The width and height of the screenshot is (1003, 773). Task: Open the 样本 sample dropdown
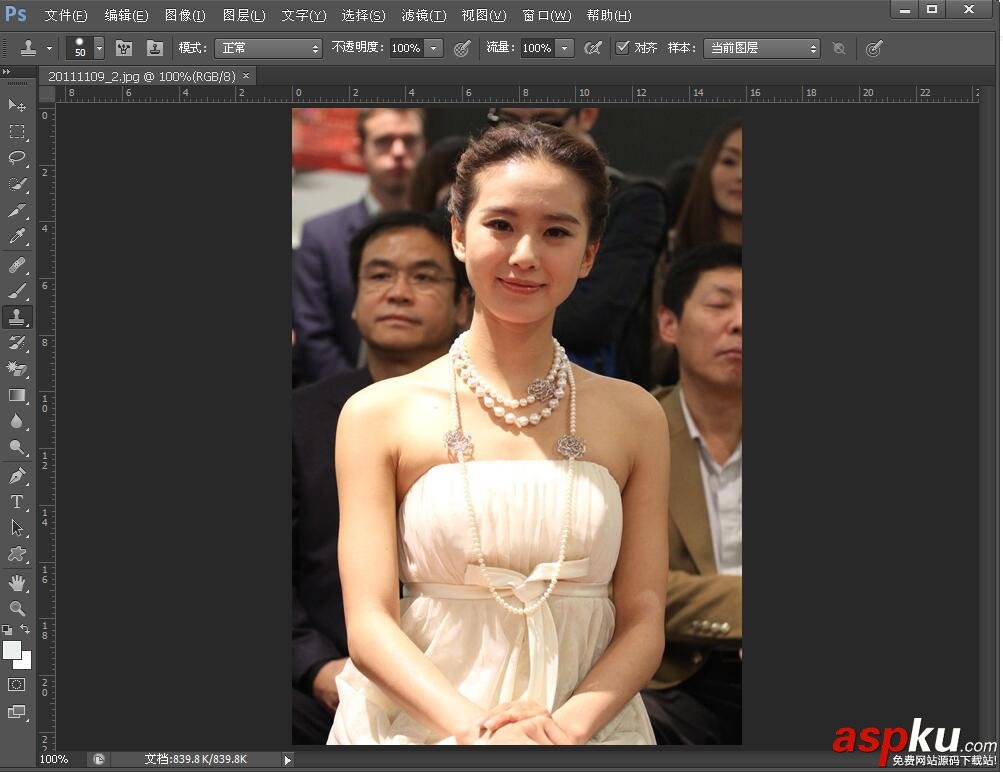click(762, 46)
